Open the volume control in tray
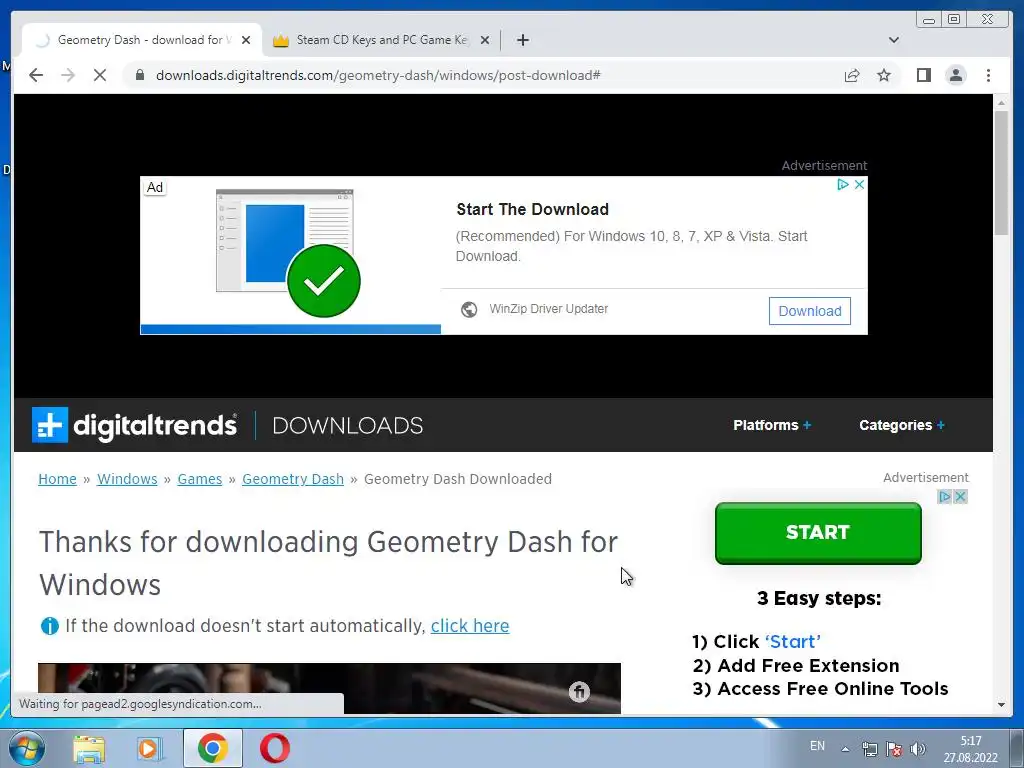 [918, 749]
